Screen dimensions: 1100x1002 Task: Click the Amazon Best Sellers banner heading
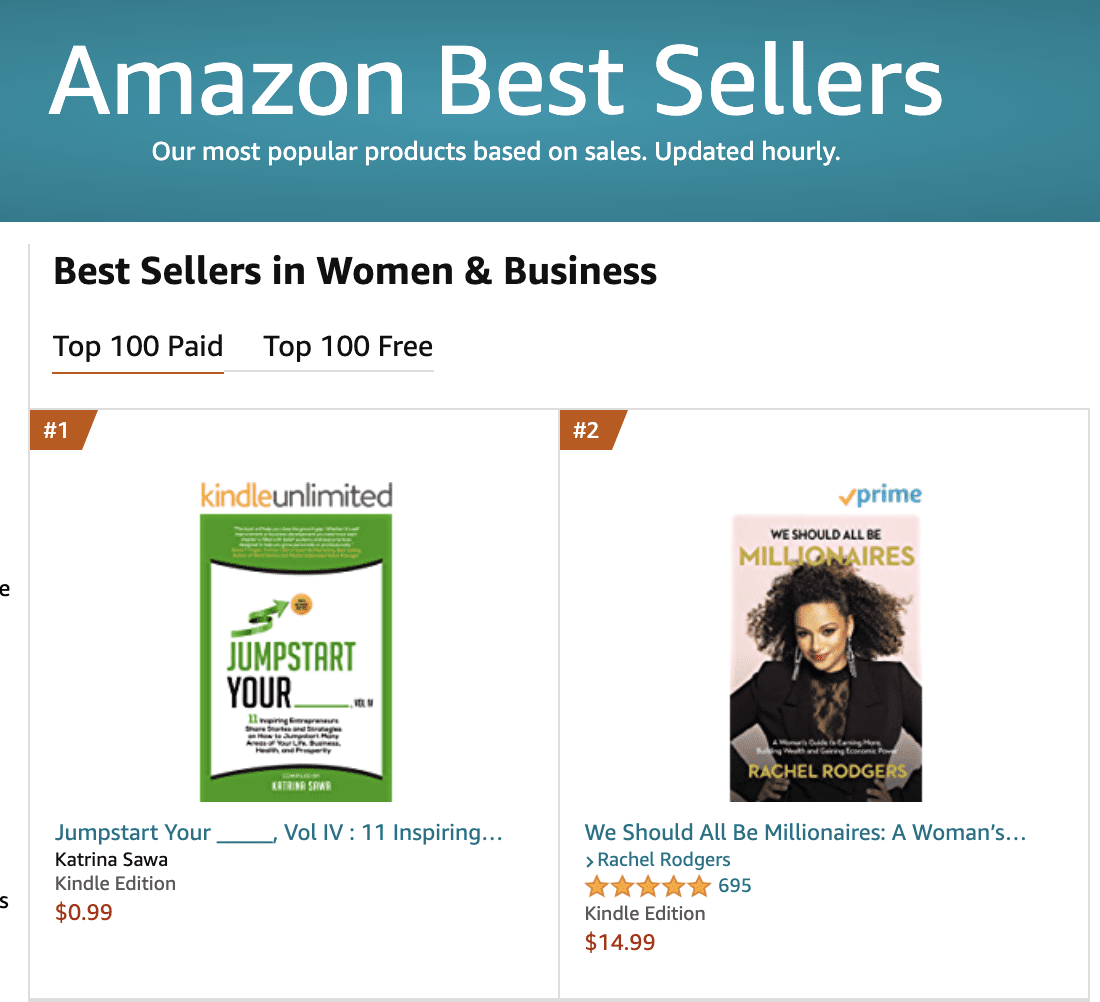click(x=495, y=80)
